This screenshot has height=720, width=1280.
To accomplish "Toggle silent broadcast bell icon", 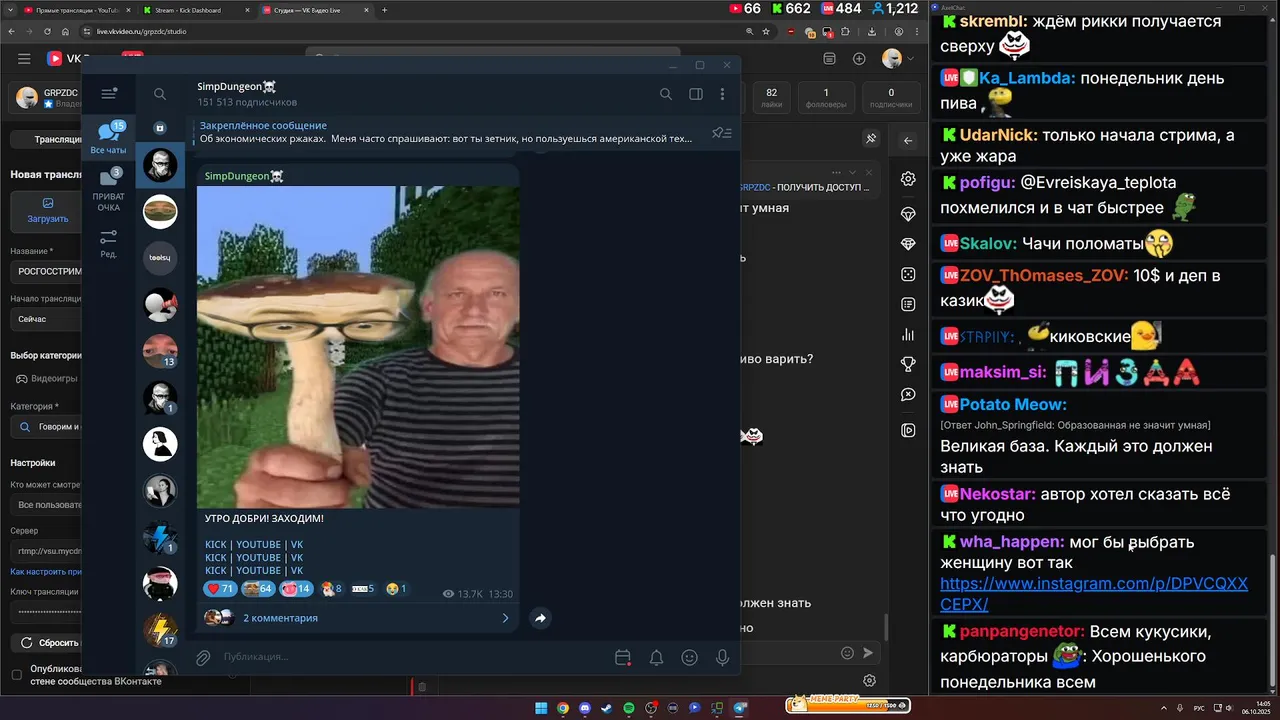I will [656, 657].
